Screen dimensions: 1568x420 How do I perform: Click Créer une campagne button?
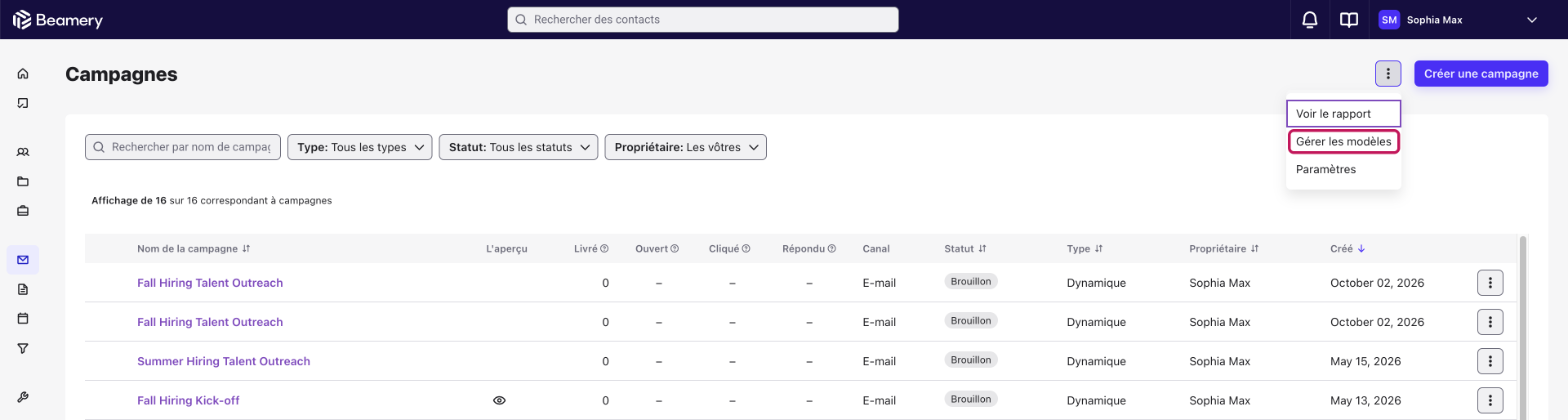click(x=1481, y=74)
